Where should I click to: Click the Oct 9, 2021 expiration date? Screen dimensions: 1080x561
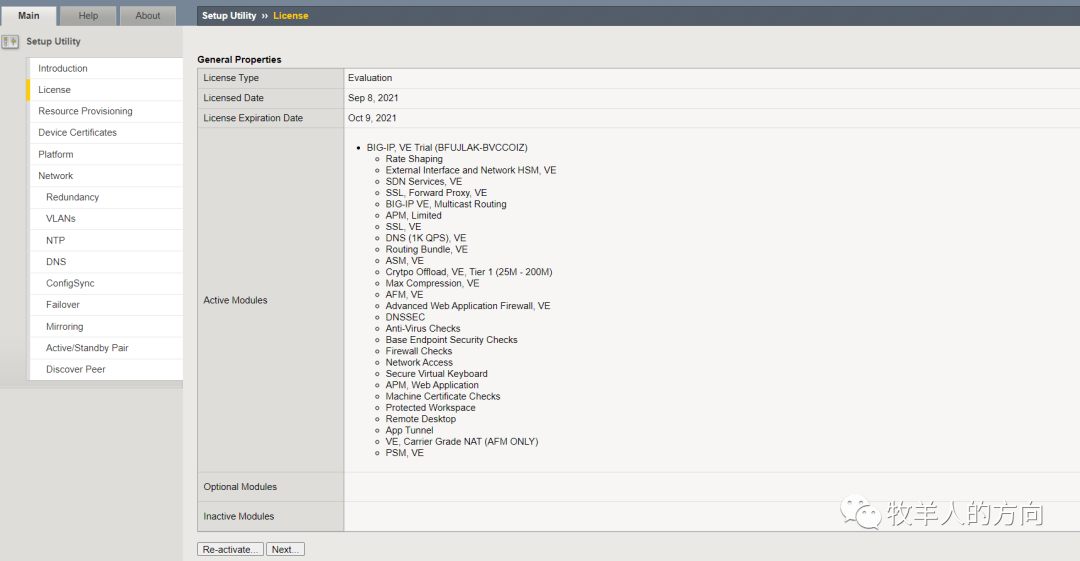point(372,118)
